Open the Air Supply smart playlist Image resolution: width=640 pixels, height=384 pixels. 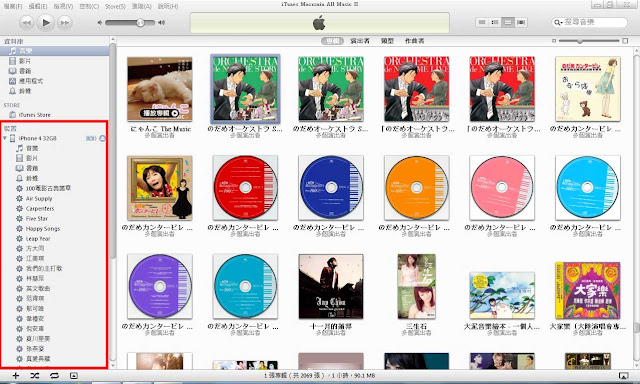[x=39, y=198]
